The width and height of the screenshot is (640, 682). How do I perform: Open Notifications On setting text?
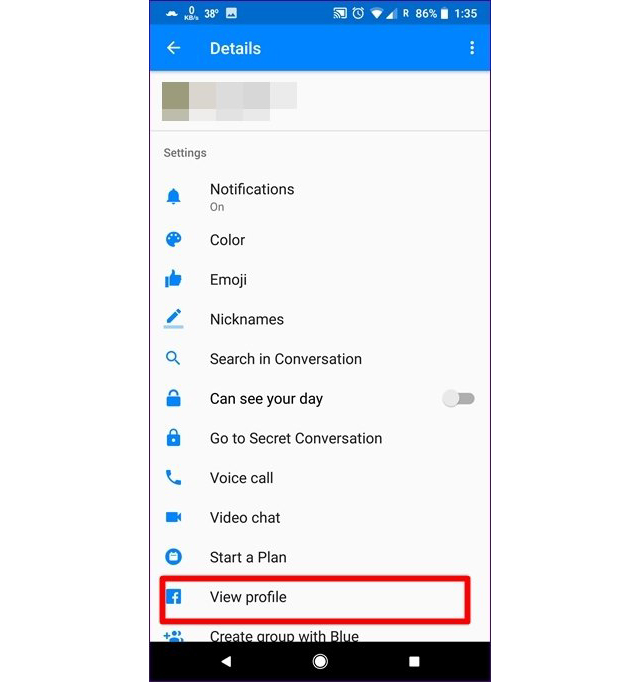coord(252,197)
